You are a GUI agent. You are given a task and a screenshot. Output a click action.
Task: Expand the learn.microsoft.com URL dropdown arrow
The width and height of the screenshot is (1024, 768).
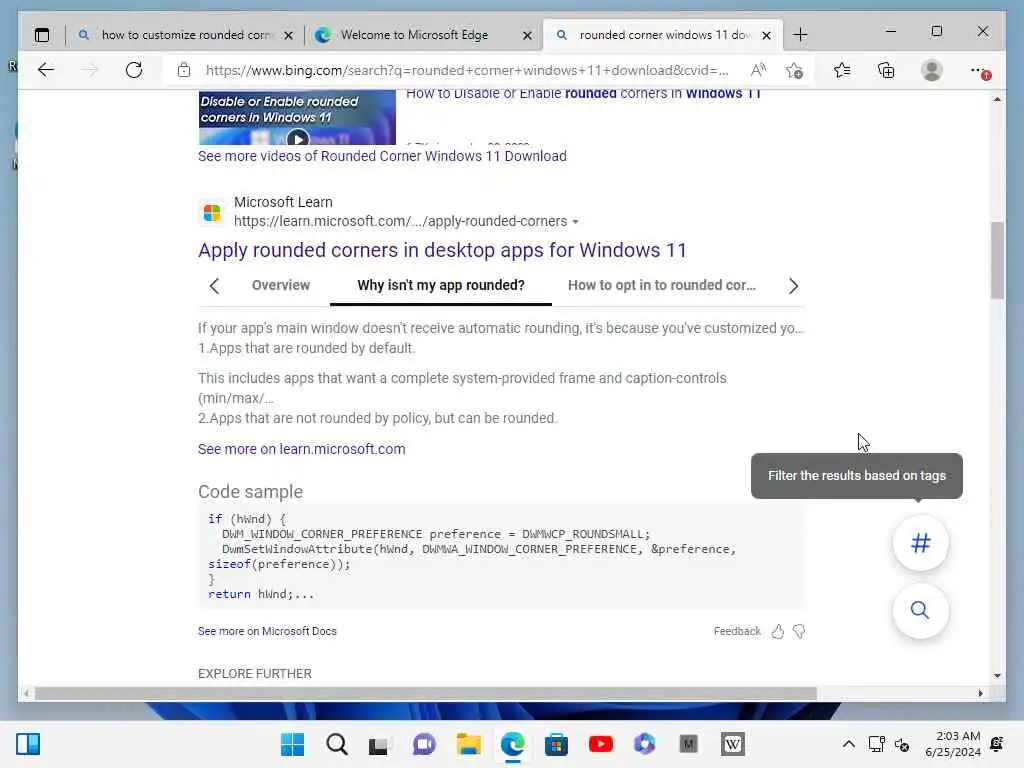click(x=575, y=222)
